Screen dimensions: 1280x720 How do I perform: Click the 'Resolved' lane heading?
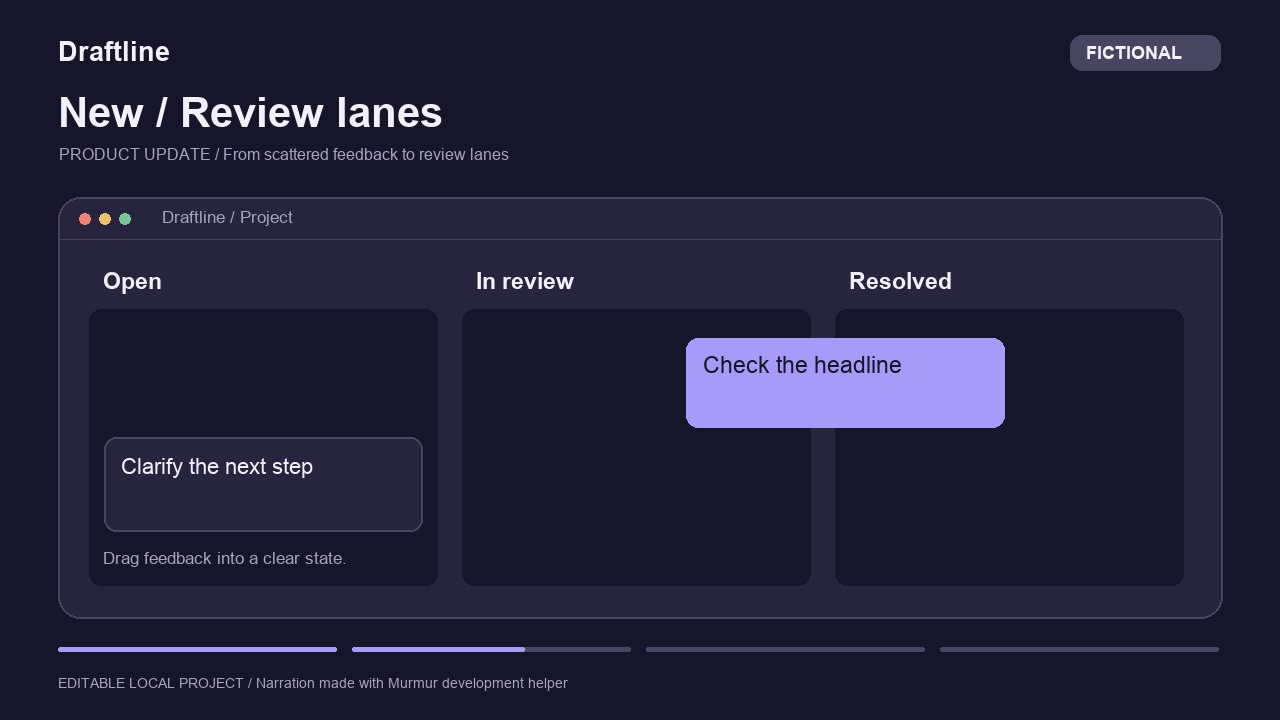(x=900, y=281)
